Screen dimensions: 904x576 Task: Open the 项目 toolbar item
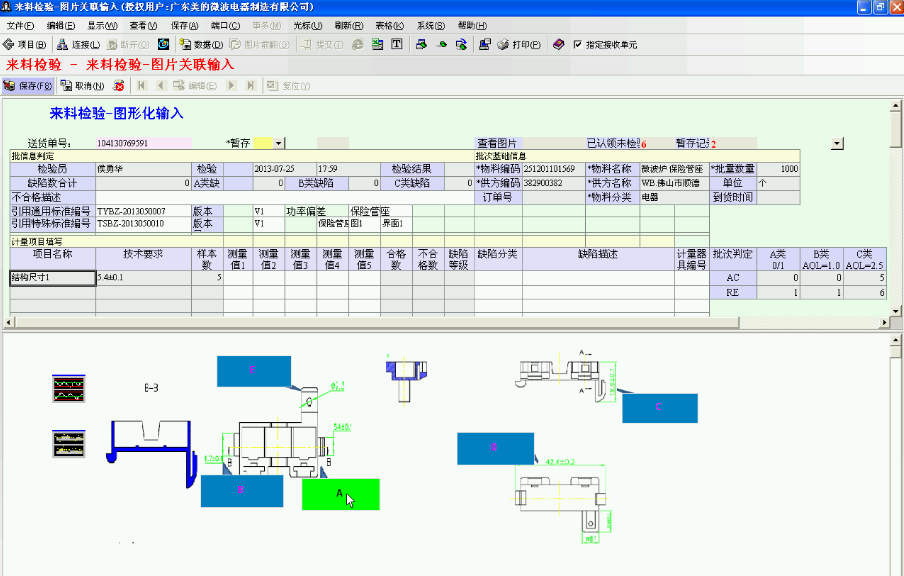[x=26, y=45]
